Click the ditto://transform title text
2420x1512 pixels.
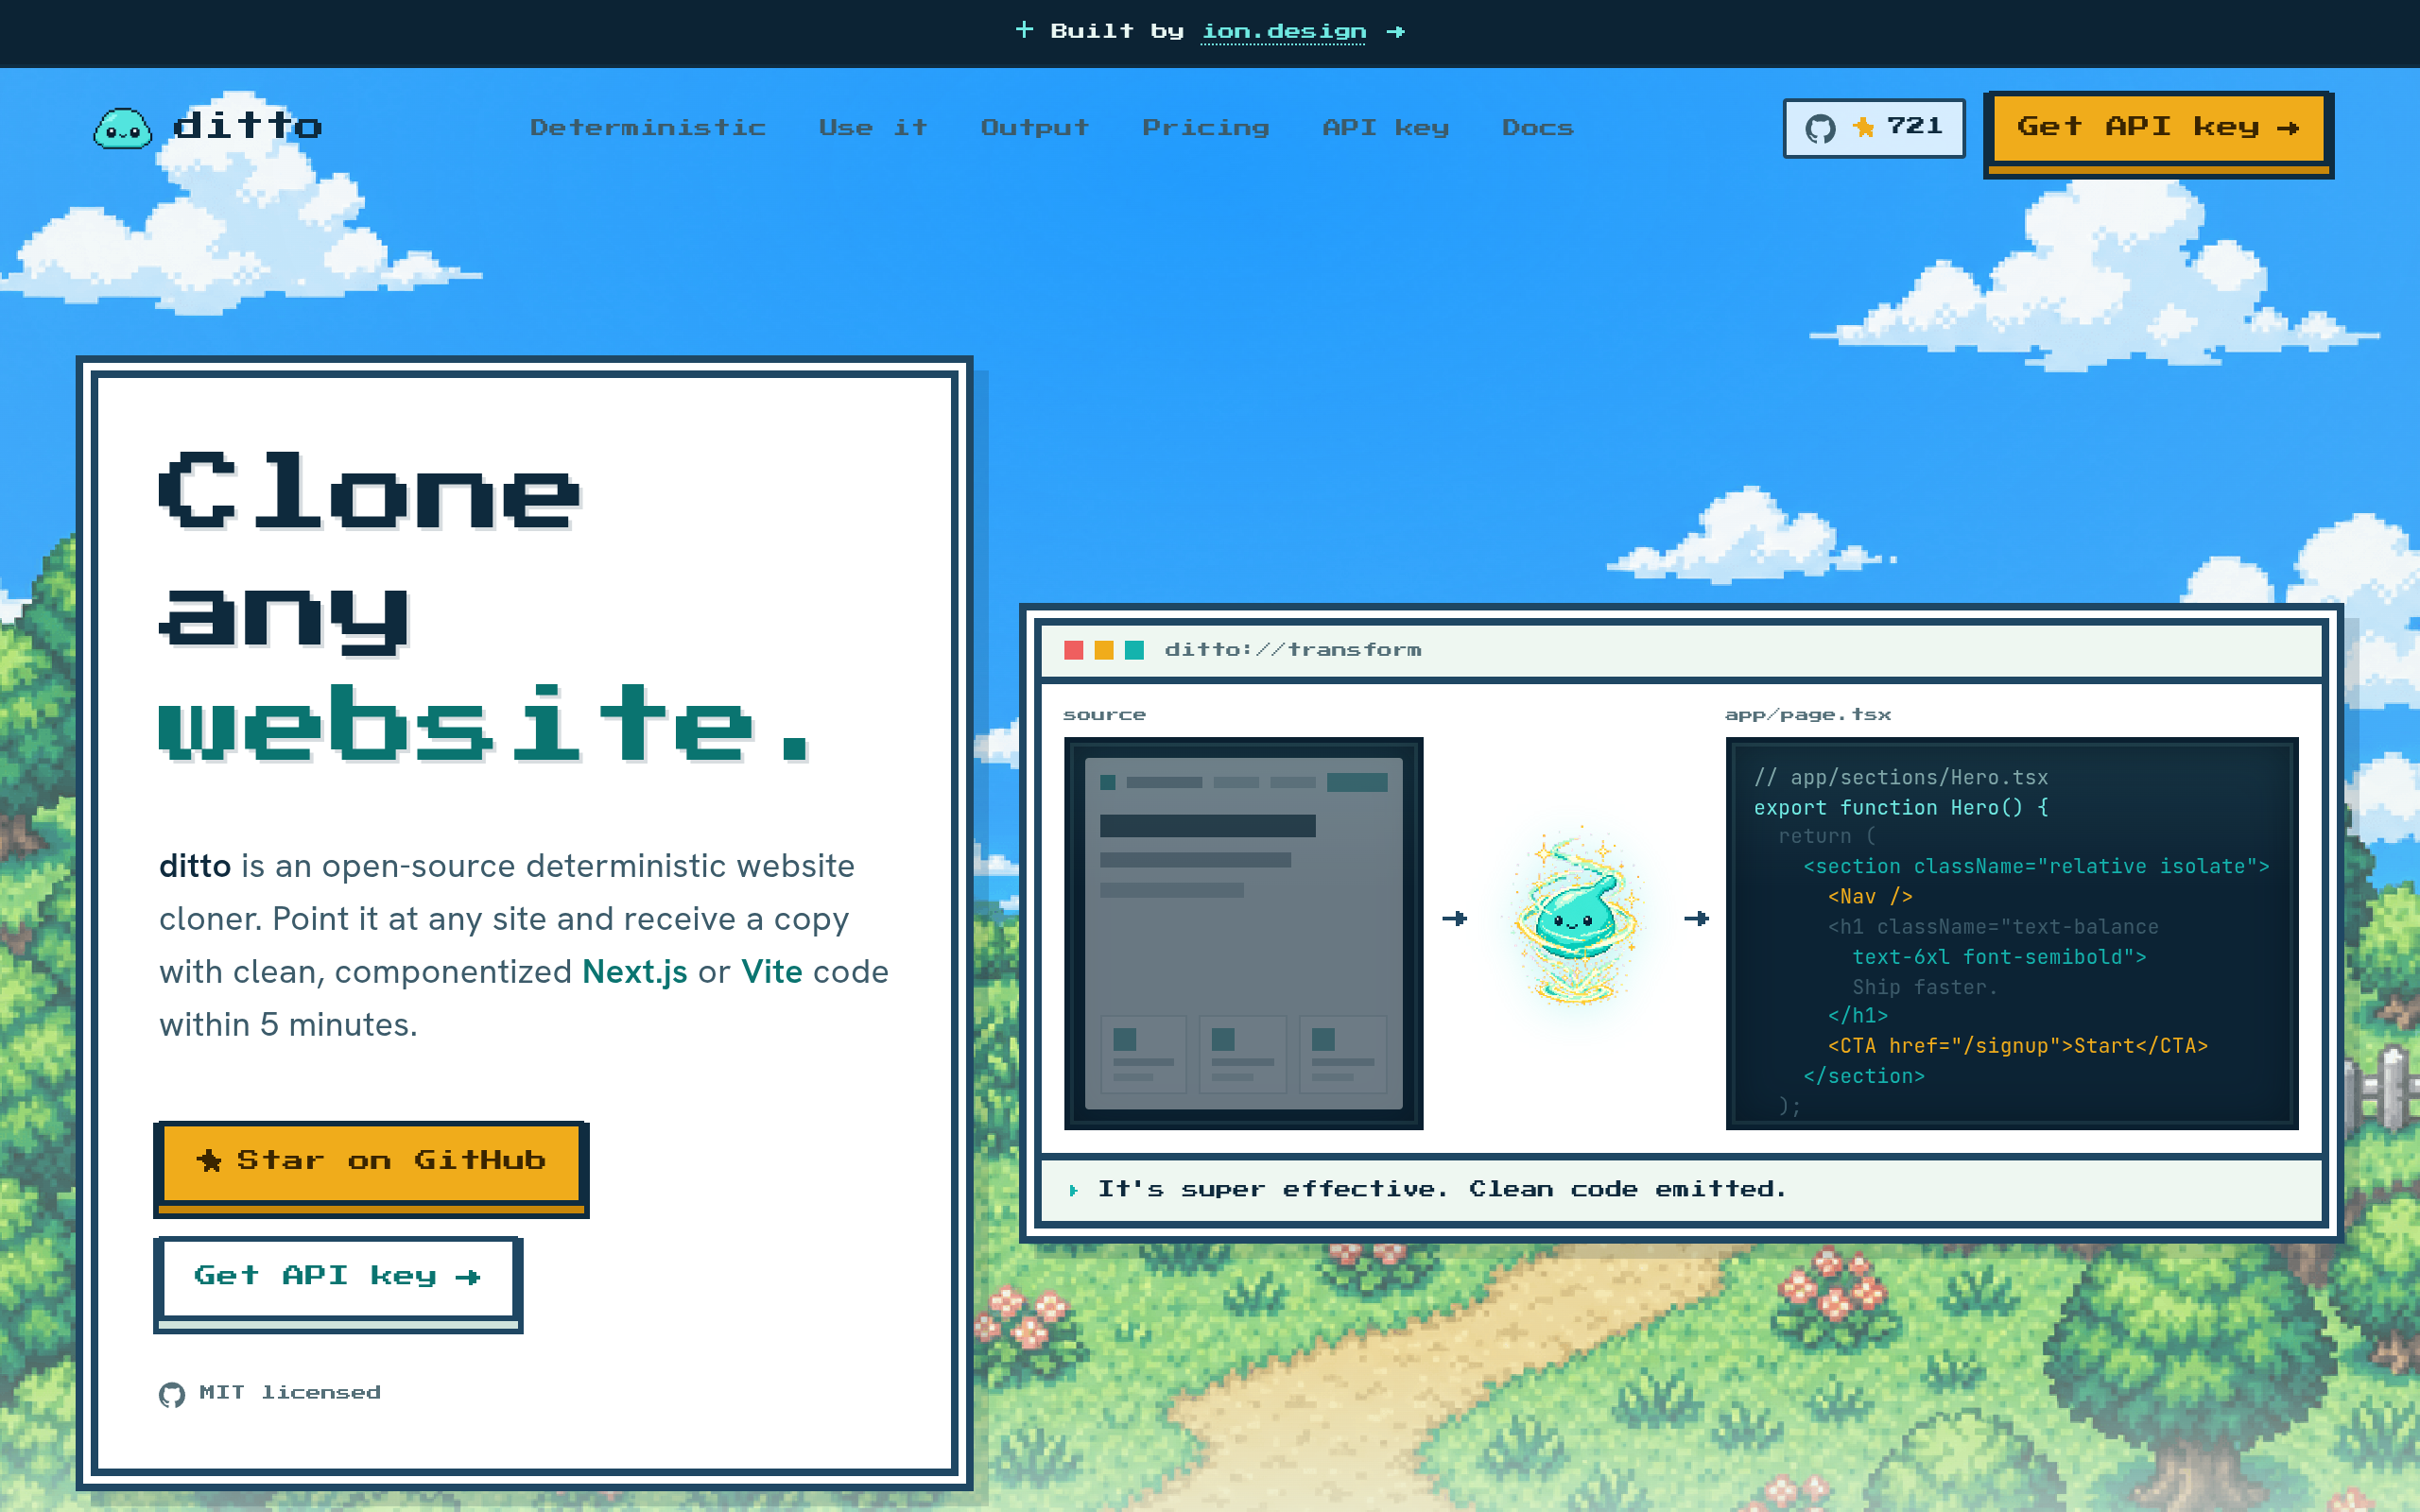tap(1293, 650)
